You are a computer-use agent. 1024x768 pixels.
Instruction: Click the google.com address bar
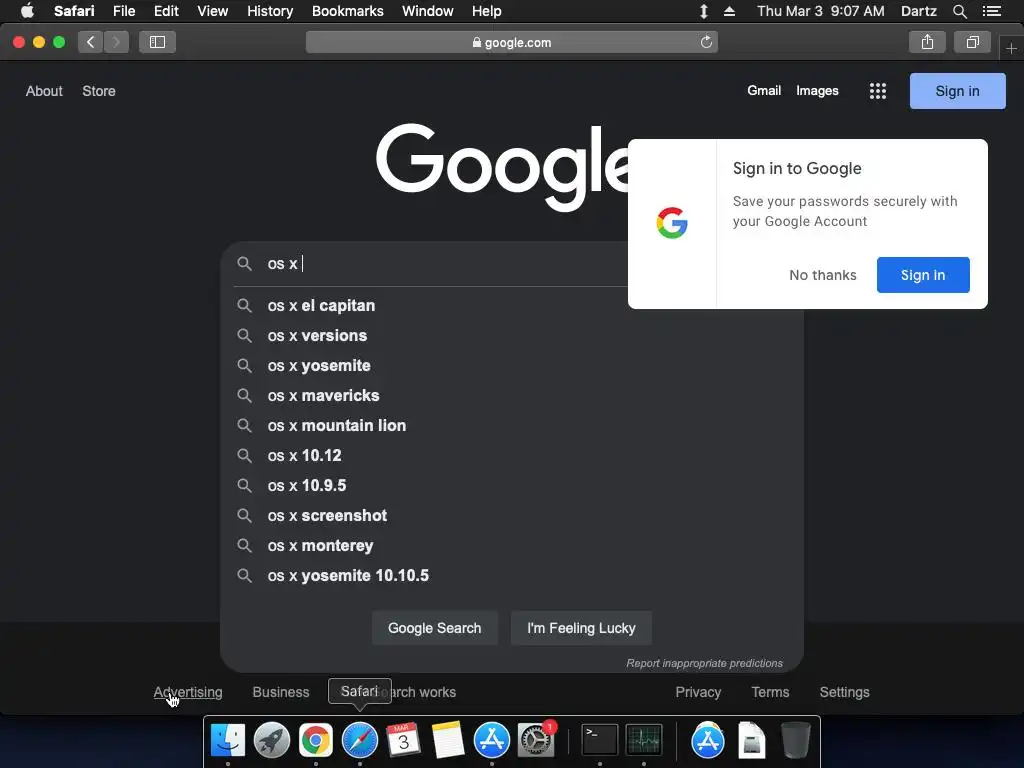511,42
